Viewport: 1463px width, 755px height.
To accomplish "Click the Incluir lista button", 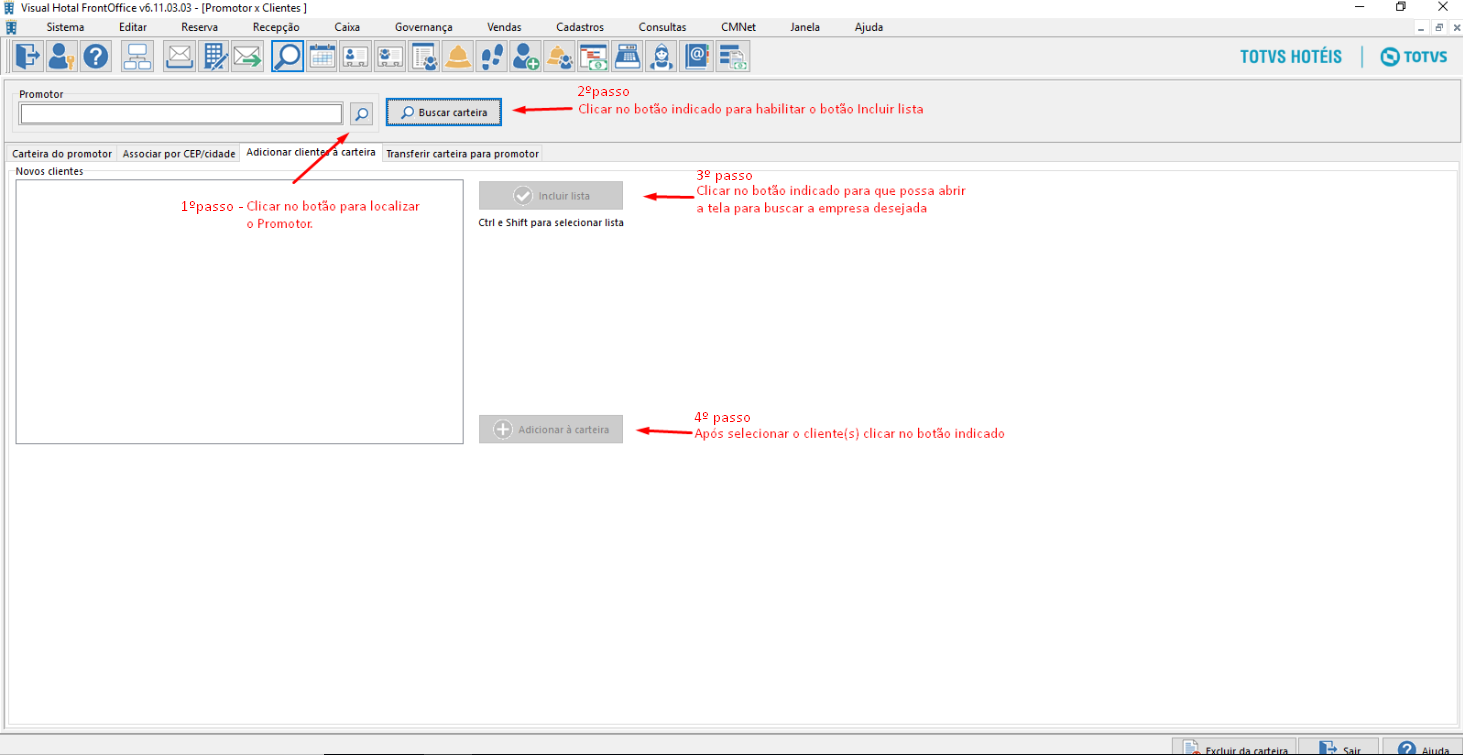I will 551,195.
